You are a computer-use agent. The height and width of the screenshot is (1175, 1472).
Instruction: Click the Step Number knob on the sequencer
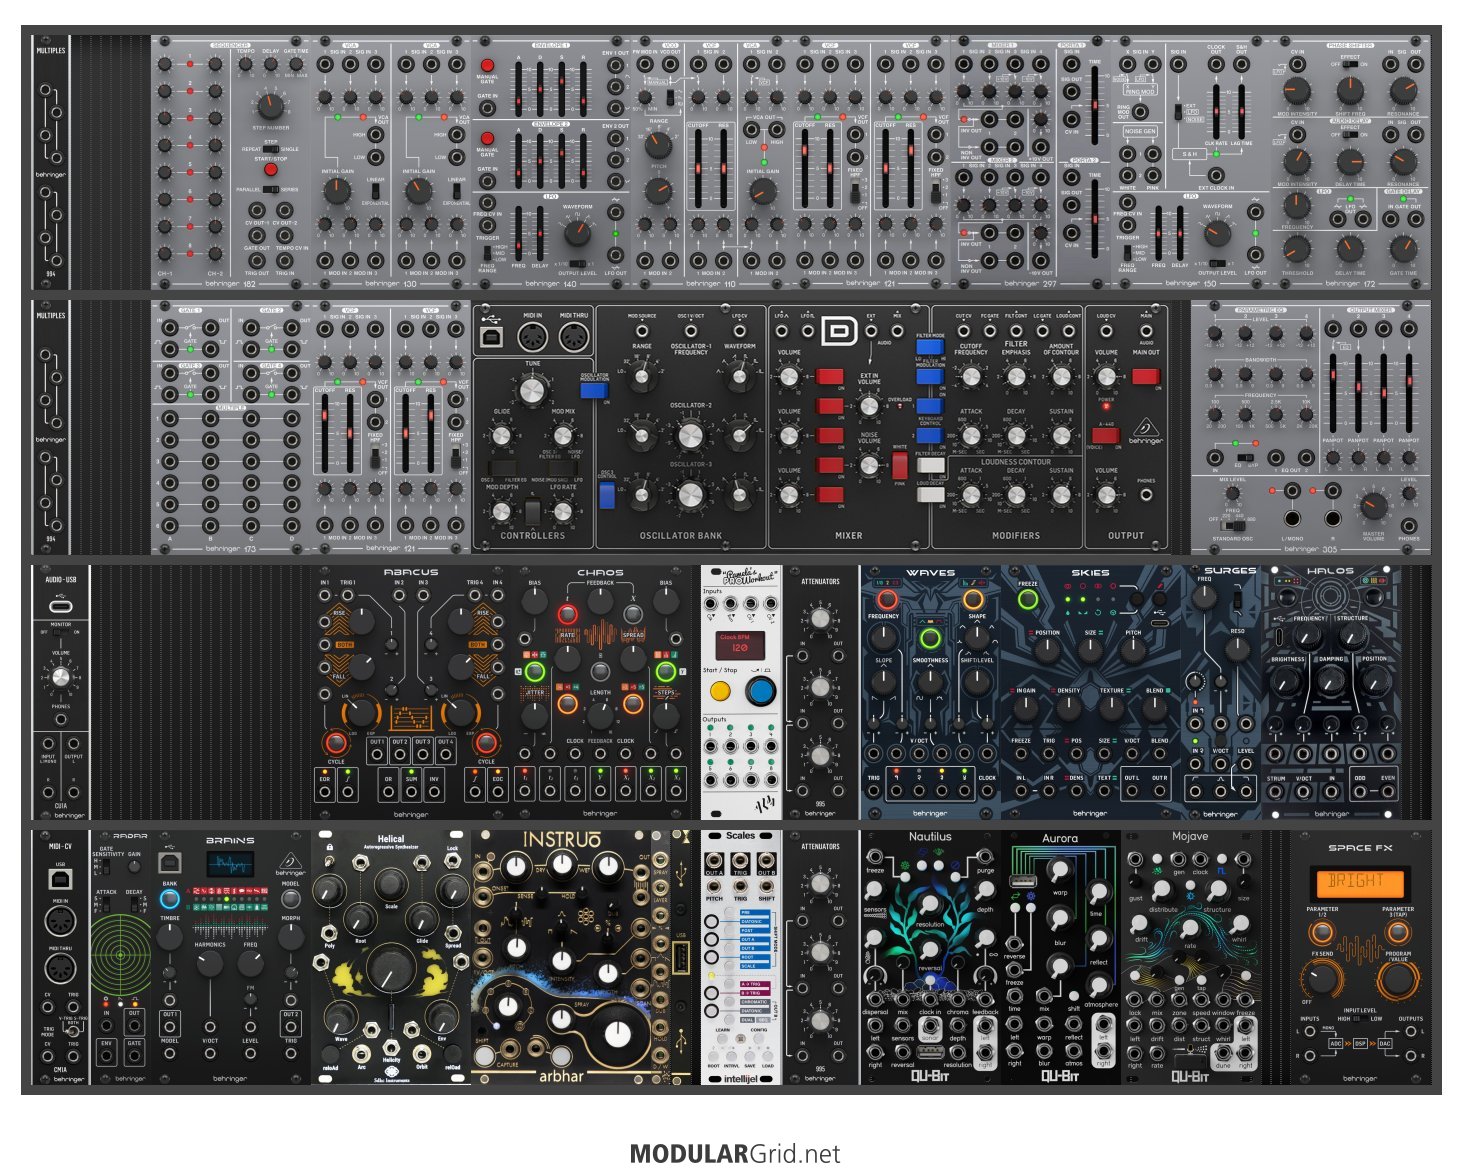[270, 105]
